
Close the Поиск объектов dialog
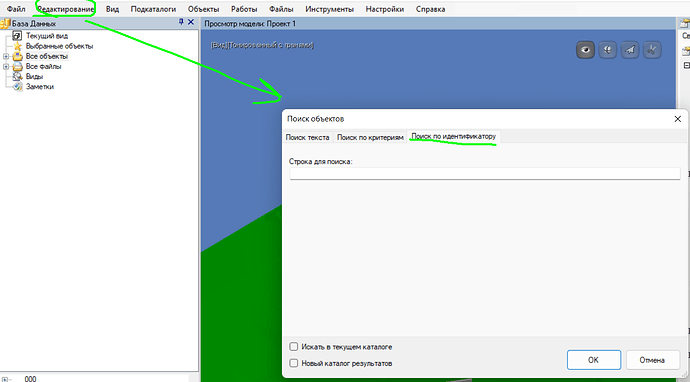(678, 119)
